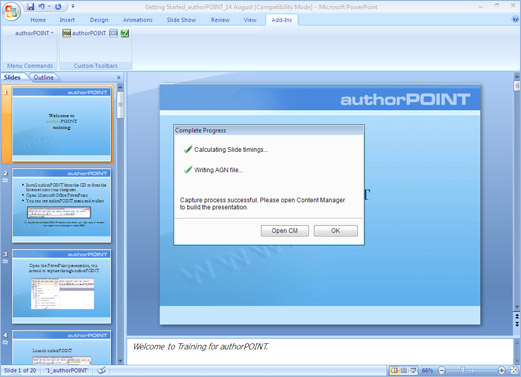
Task: Click the authorPOINT custom toolbar label
Action: coord(89,33)
